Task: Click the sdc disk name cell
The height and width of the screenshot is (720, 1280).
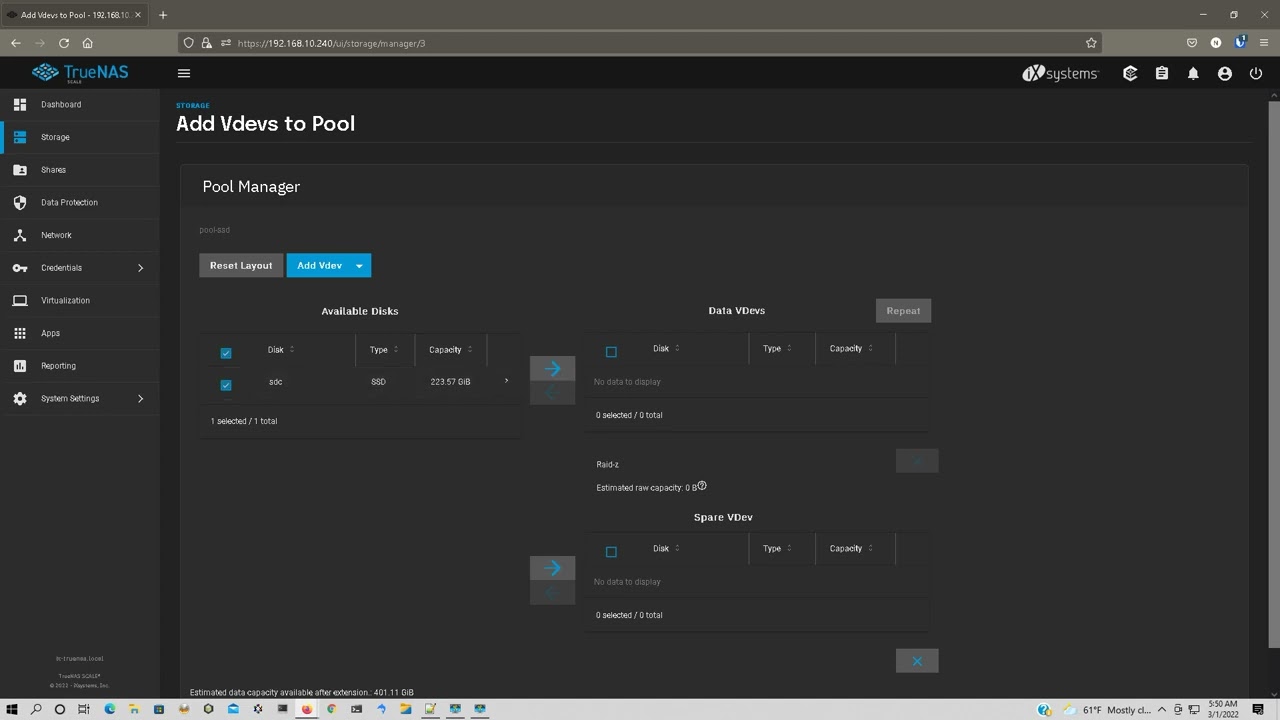Action: (x=275, y=382)
